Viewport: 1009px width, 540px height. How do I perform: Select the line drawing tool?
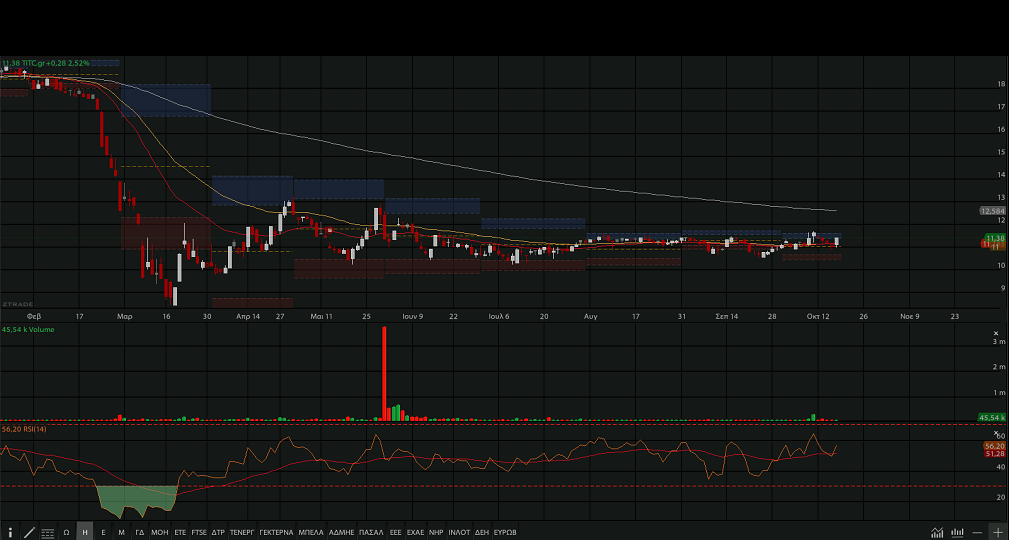28,532
